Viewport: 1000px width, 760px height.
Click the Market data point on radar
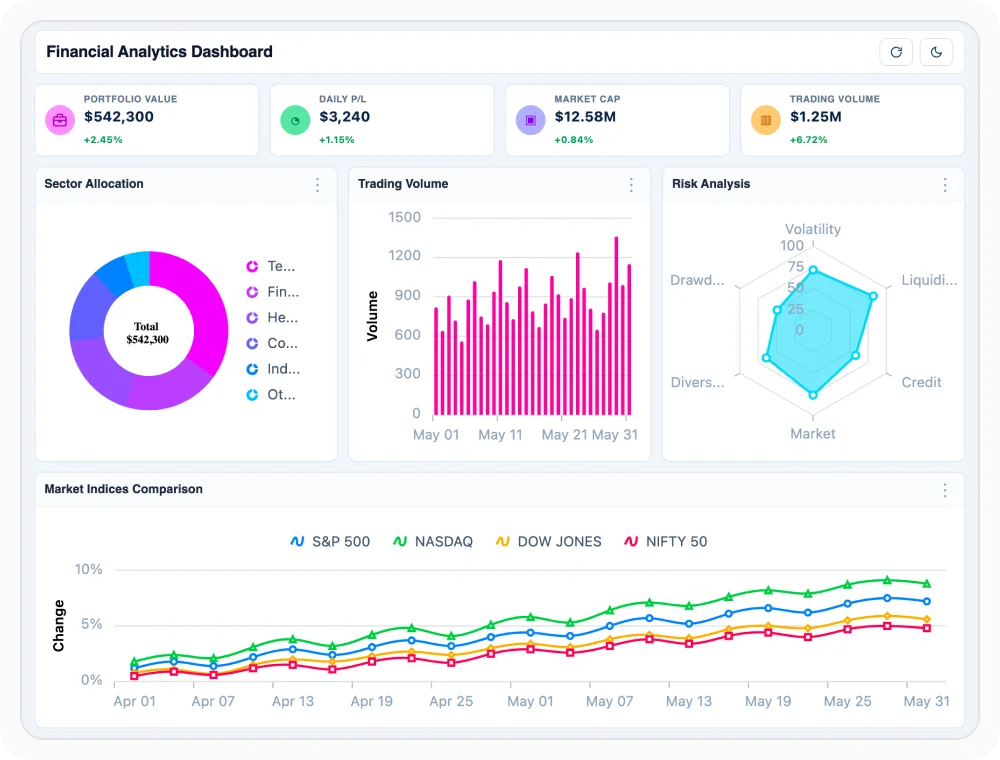pyautogui.click(x=812, y=395)
